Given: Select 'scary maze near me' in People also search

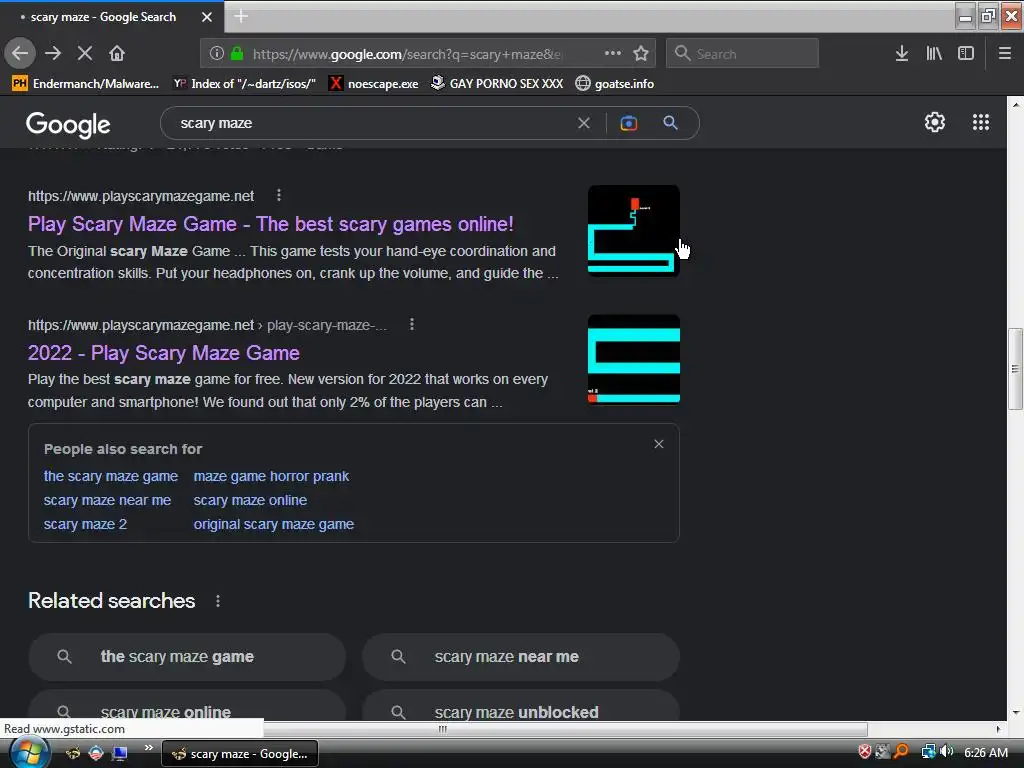Looking at the screenshot, I should [107, 500].
